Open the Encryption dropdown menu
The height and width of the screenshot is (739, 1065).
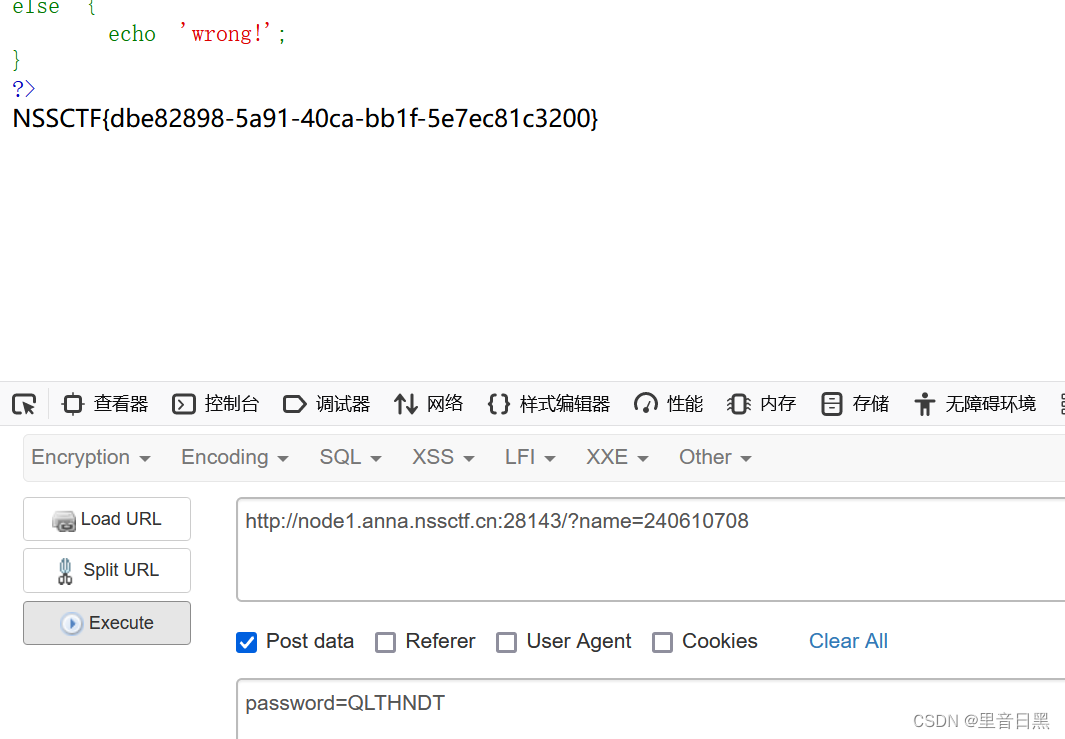pyautogui.click(x=90, y=457)
